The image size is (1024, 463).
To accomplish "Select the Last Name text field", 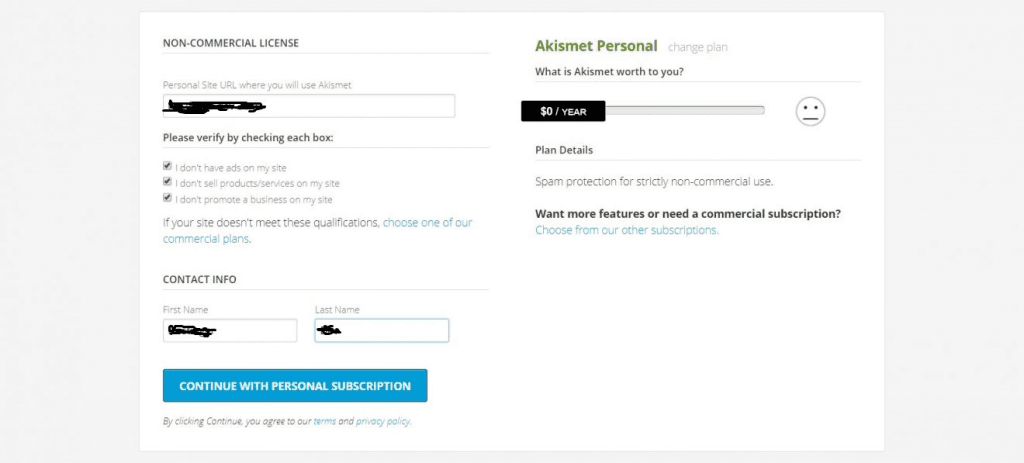I will click(381, 330).
